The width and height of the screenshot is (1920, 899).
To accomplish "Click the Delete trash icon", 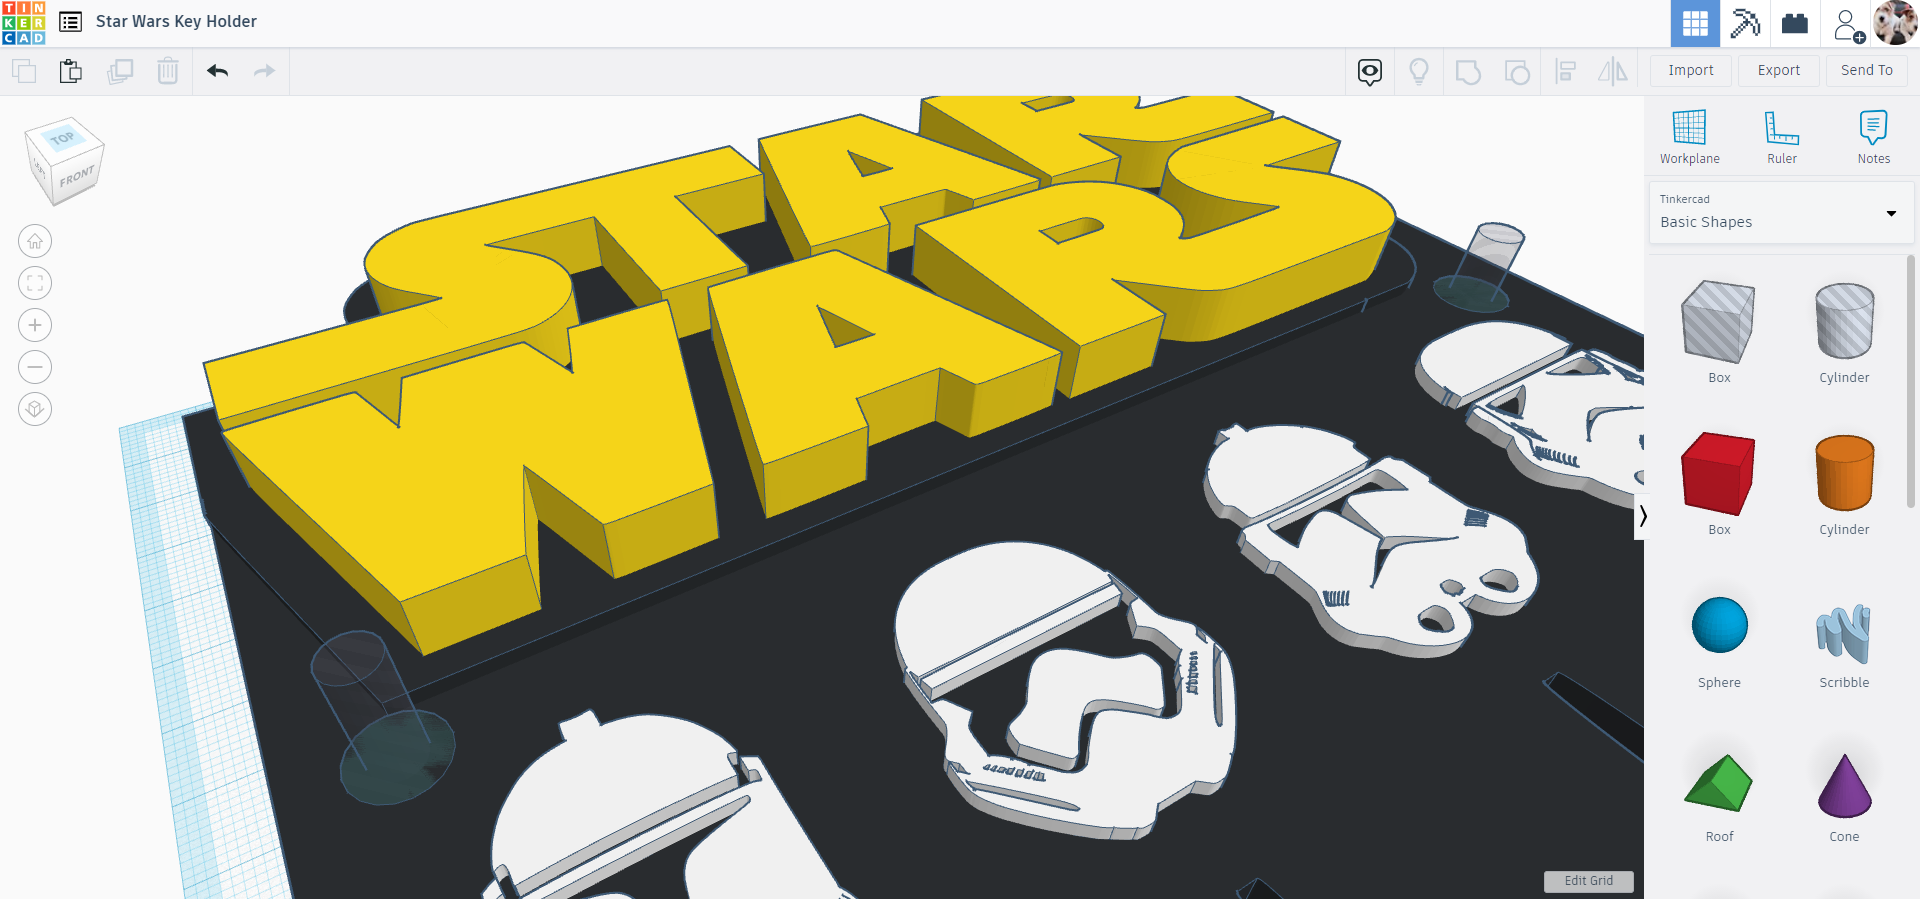I will tap(168, 71).
